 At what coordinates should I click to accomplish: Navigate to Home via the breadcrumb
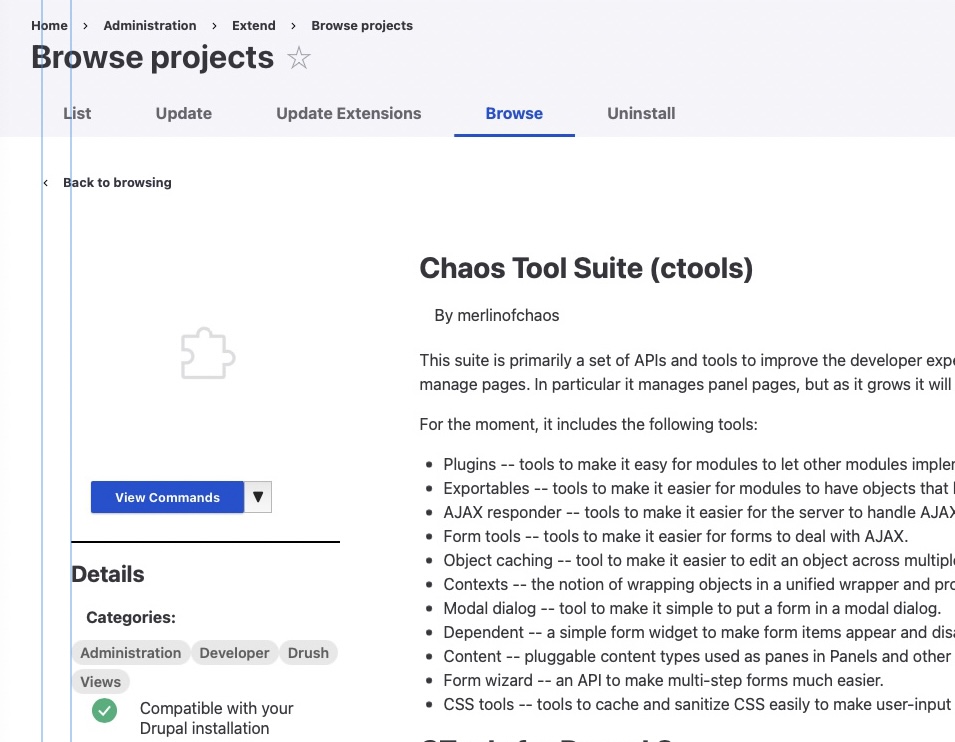pyautogui.click(x=49, y=25)
